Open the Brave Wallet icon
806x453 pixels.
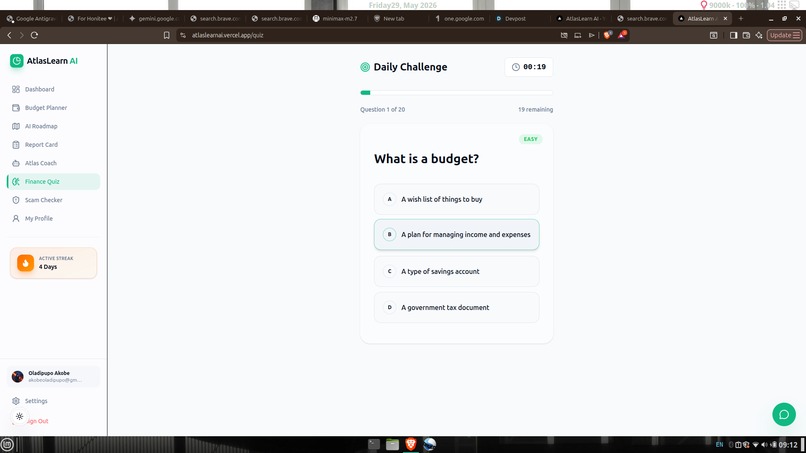(x=746, y=35)
